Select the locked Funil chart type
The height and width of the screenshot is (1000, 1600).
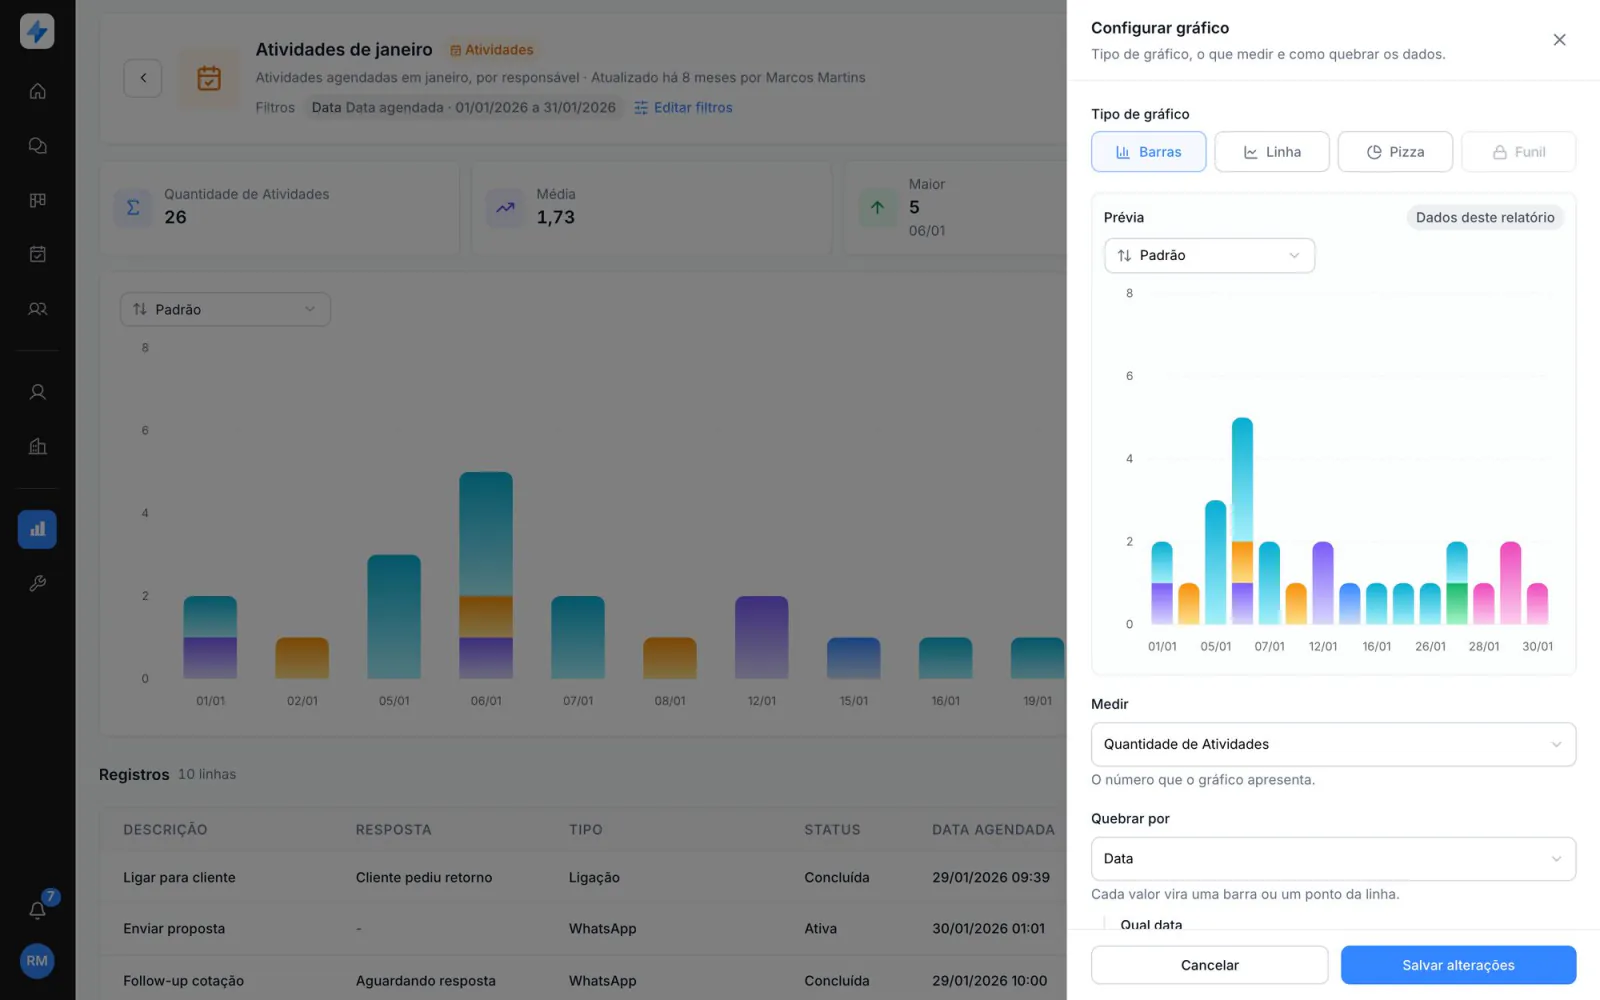(x=1519, y=152)
